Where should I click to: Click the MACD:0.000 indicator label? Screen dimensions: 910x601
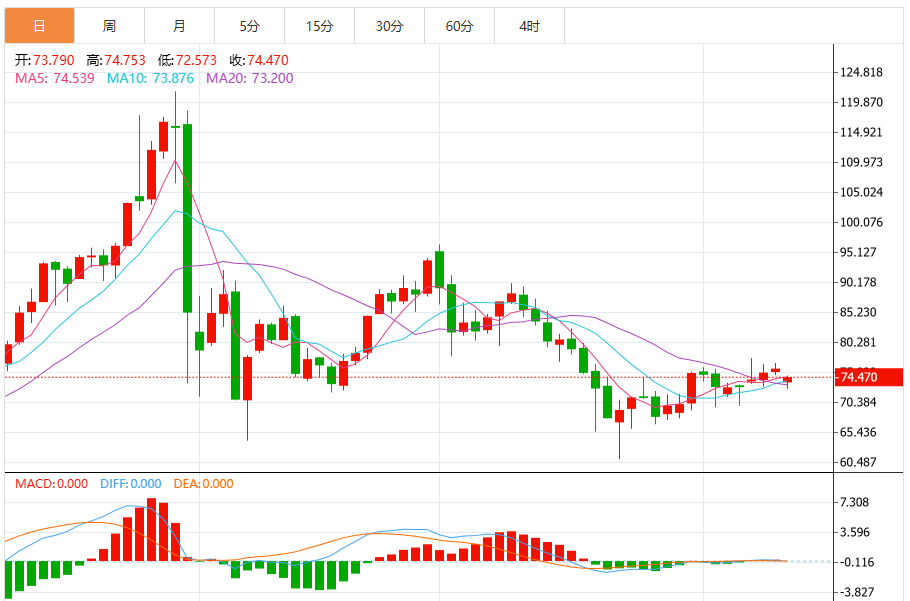[x=52, y=484]
